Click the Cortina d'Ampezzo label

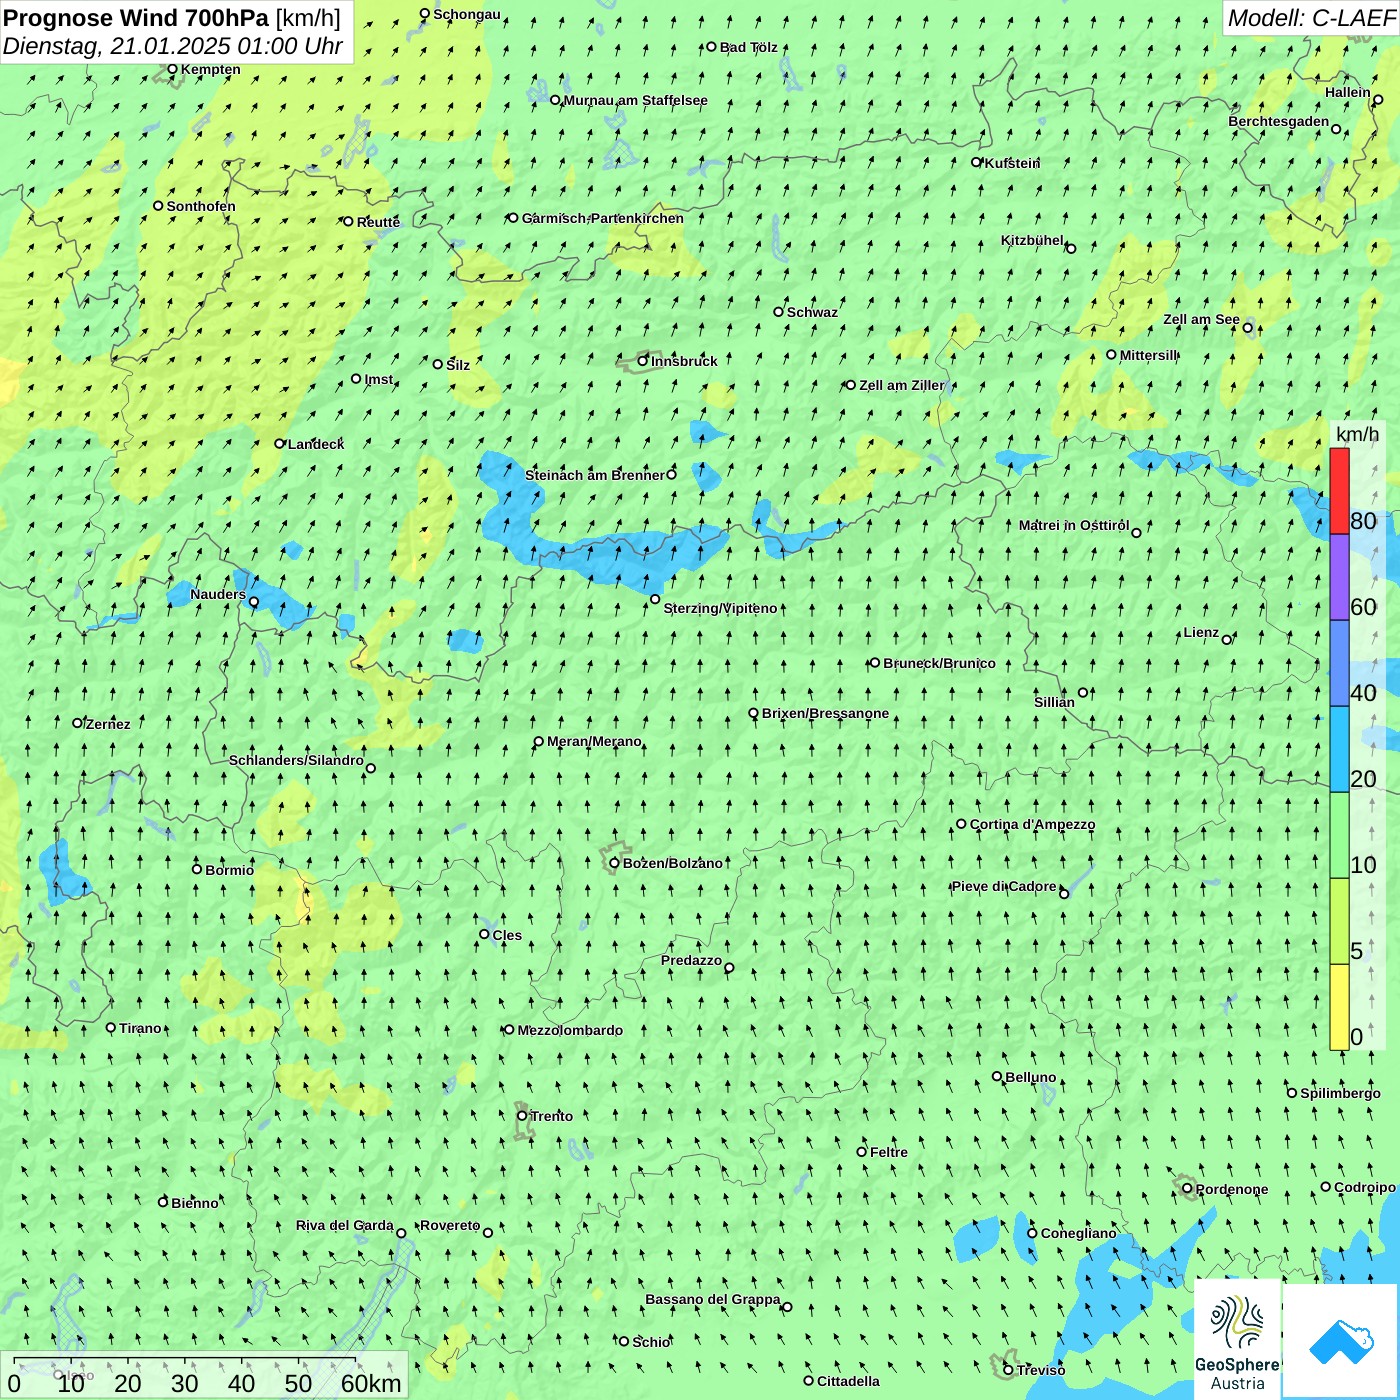point(1032,824)
